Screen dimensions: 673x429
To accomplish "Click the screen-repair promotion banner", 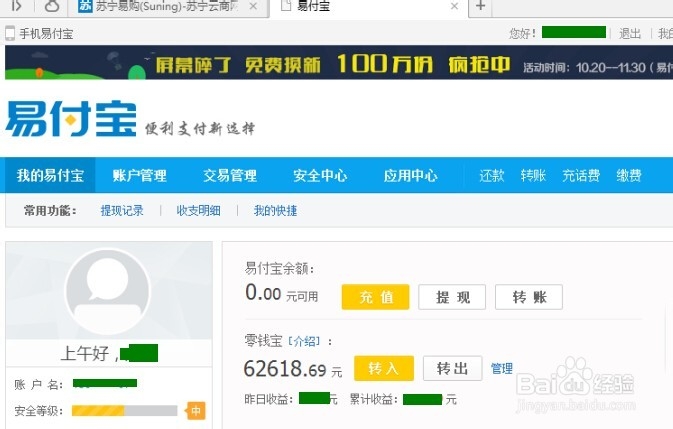I will (339, 63).
